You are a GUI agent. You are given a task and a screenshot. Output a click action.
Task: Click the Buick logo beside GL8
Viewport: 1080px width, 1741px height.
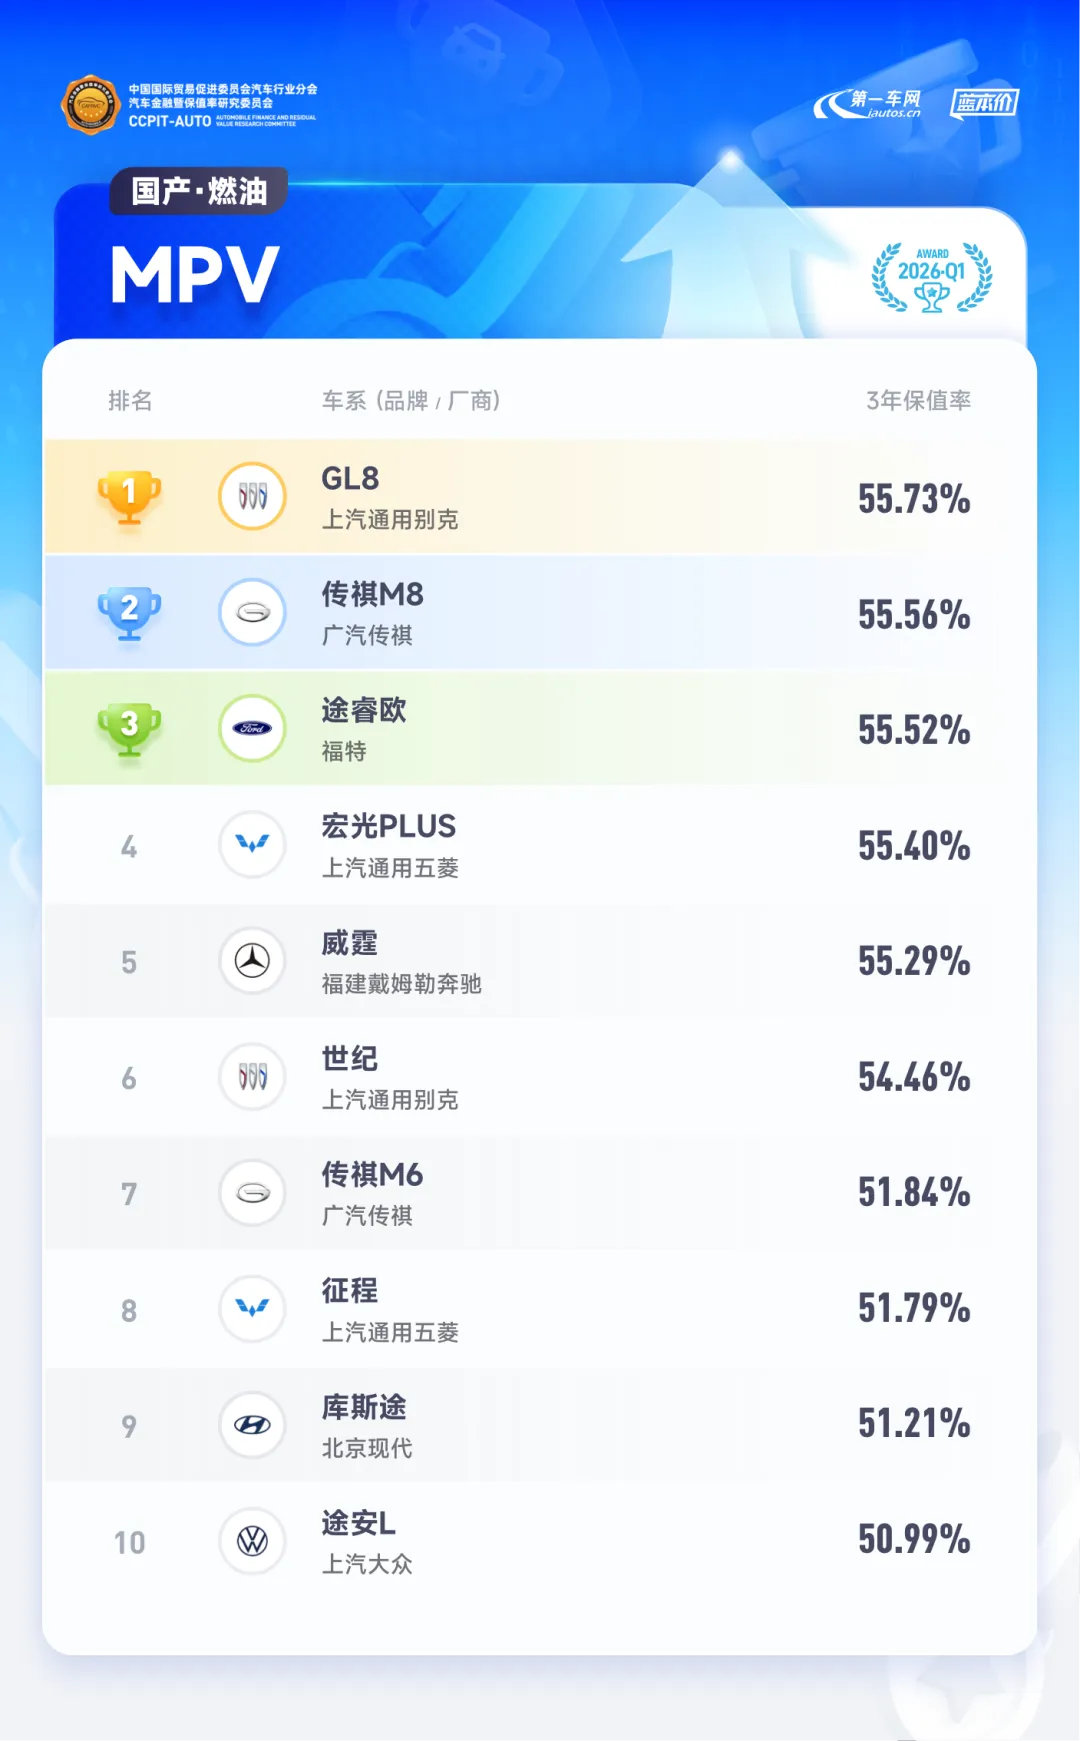tap(252, 496)
